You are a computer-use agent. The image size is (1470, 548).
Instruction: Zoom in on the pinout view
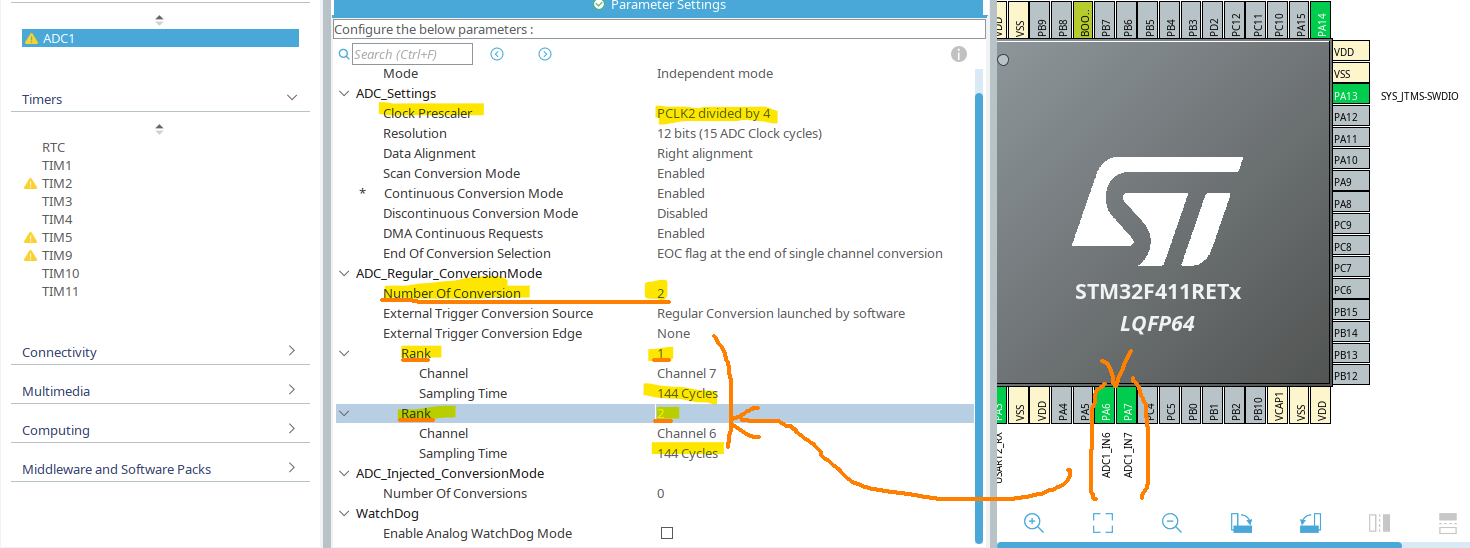pyautogui.click(x=1034, y=522)
